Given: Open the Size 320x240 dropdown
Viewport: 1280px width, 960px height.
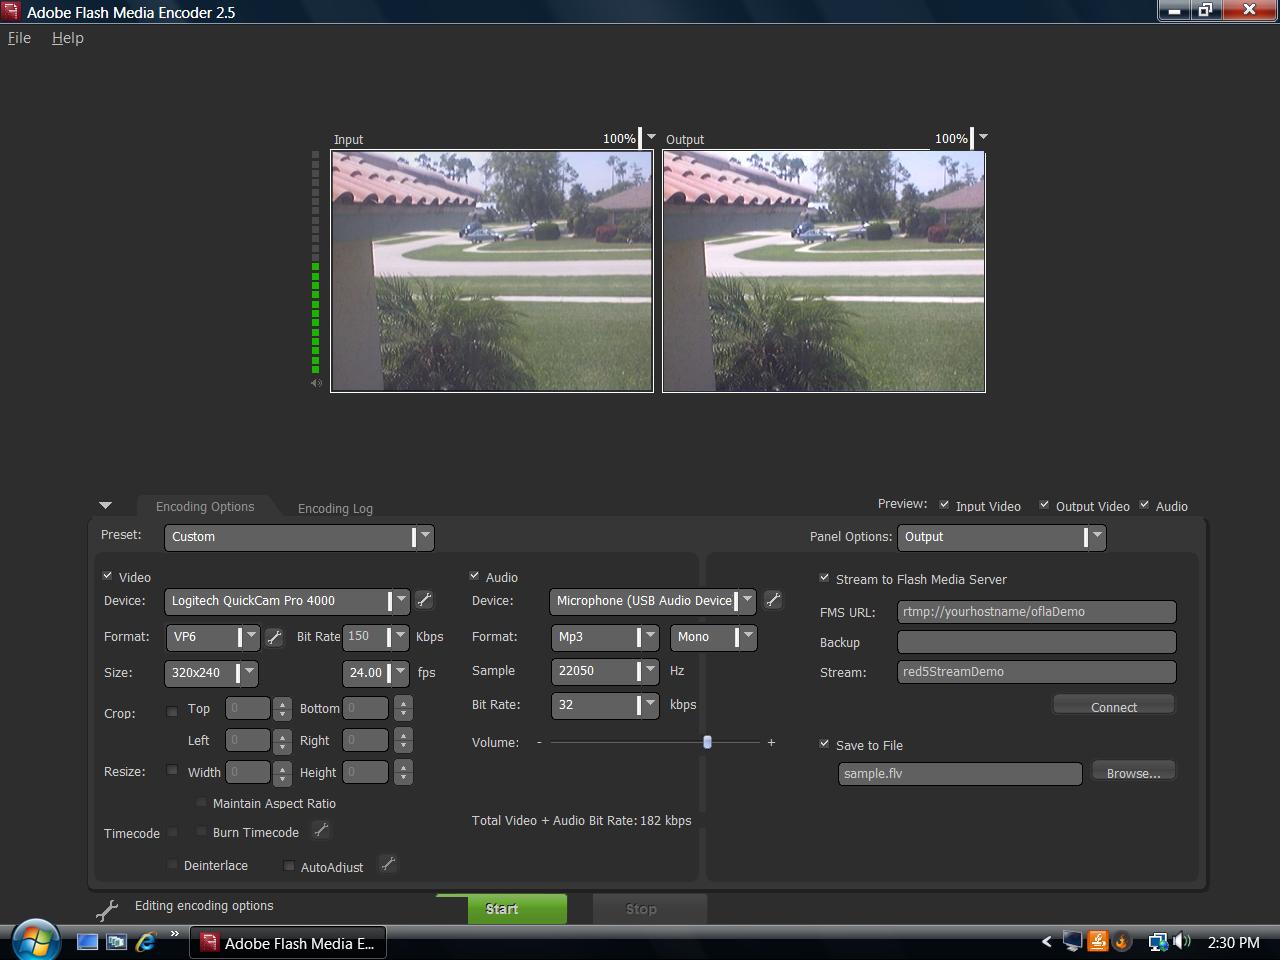Looking at the screenshot, I should click(211, 673).
